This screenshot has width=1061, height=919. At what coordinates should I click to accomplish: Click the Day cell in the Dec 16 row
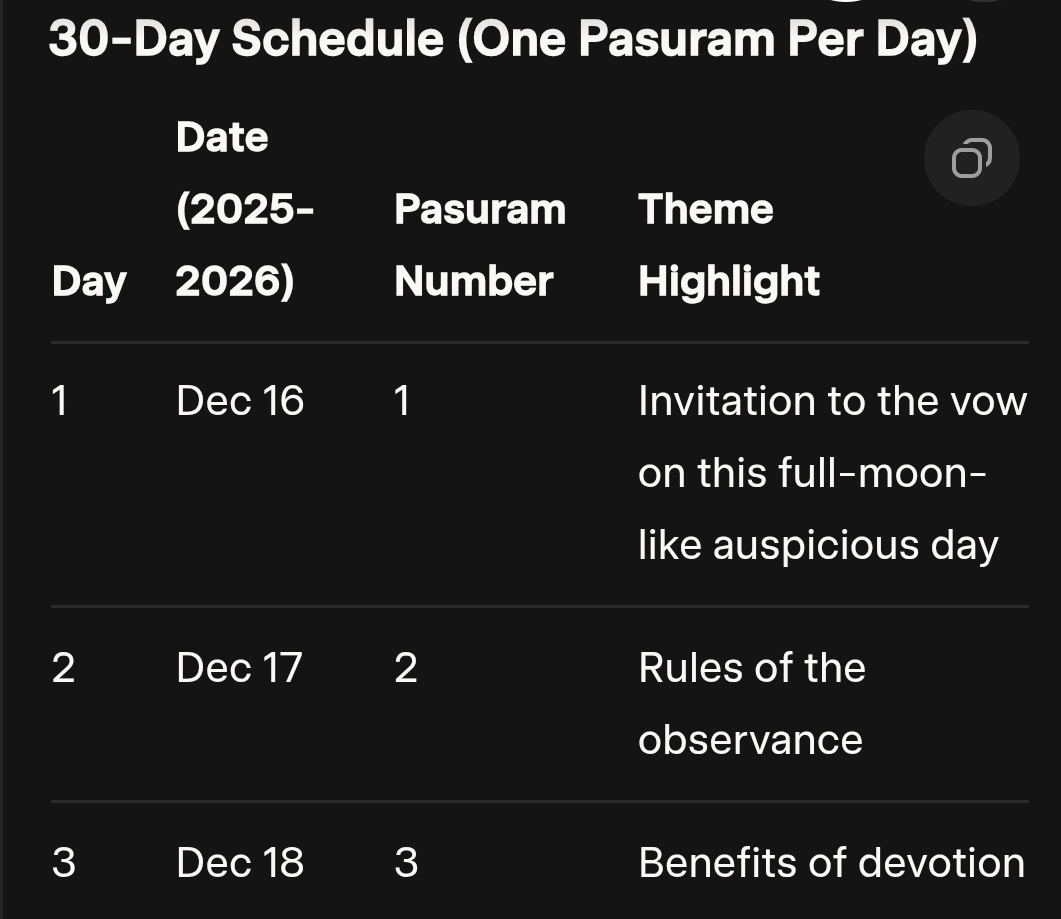[x=60, y=401]
